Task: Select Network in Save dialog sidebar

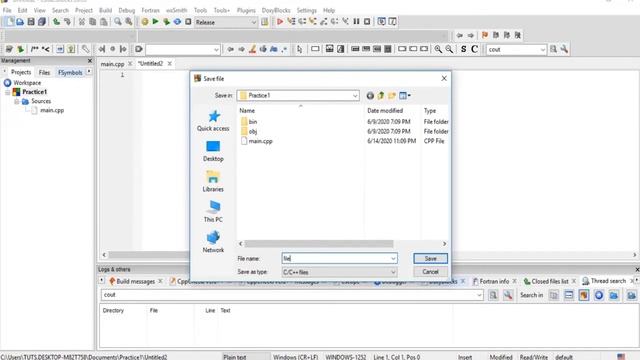Action: (x=213, y=242)
